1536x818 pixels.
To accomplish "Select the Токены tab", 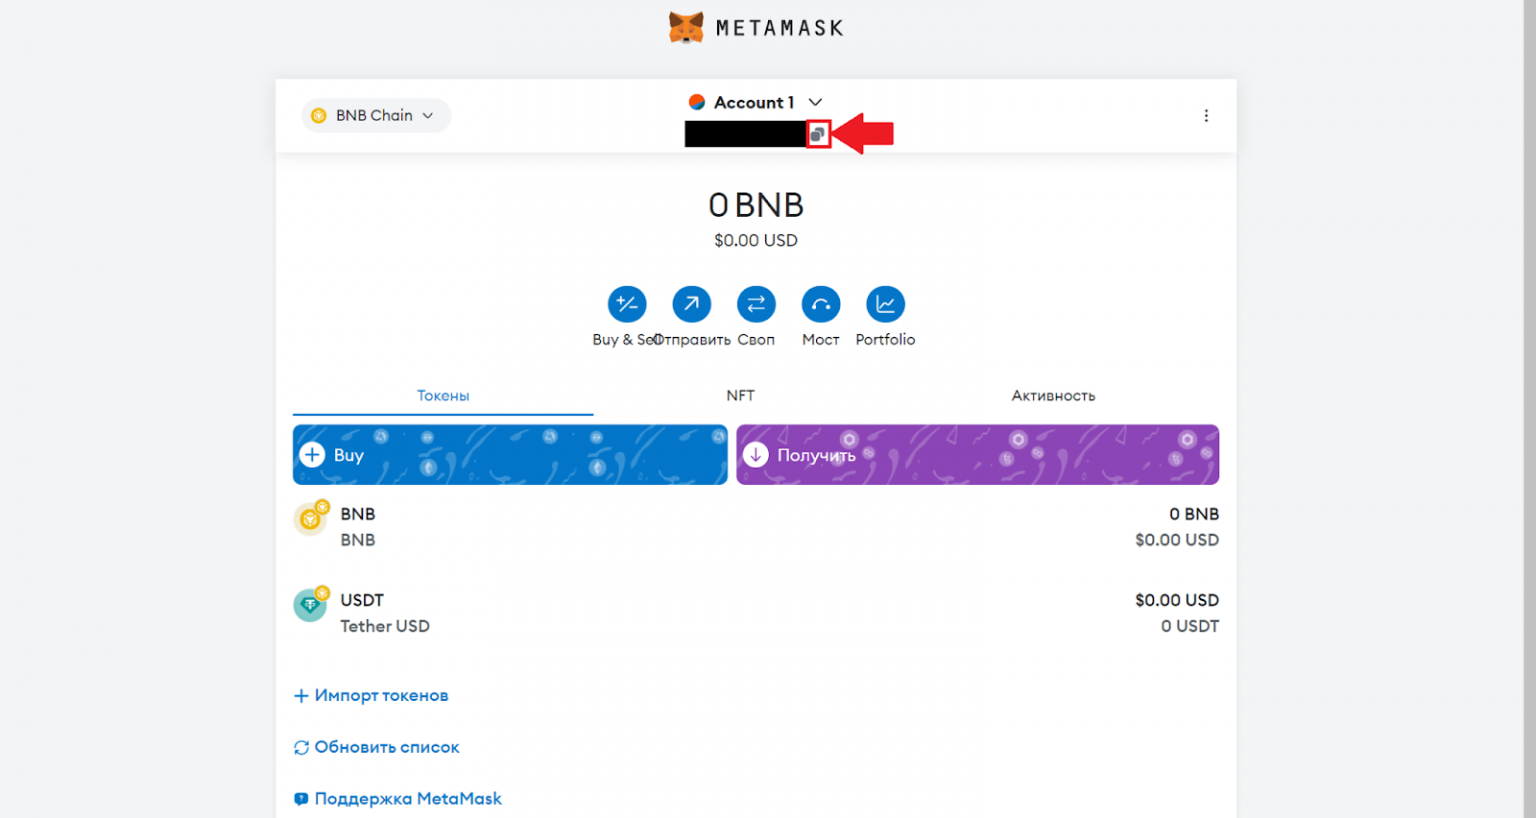I will pos(442,395).
